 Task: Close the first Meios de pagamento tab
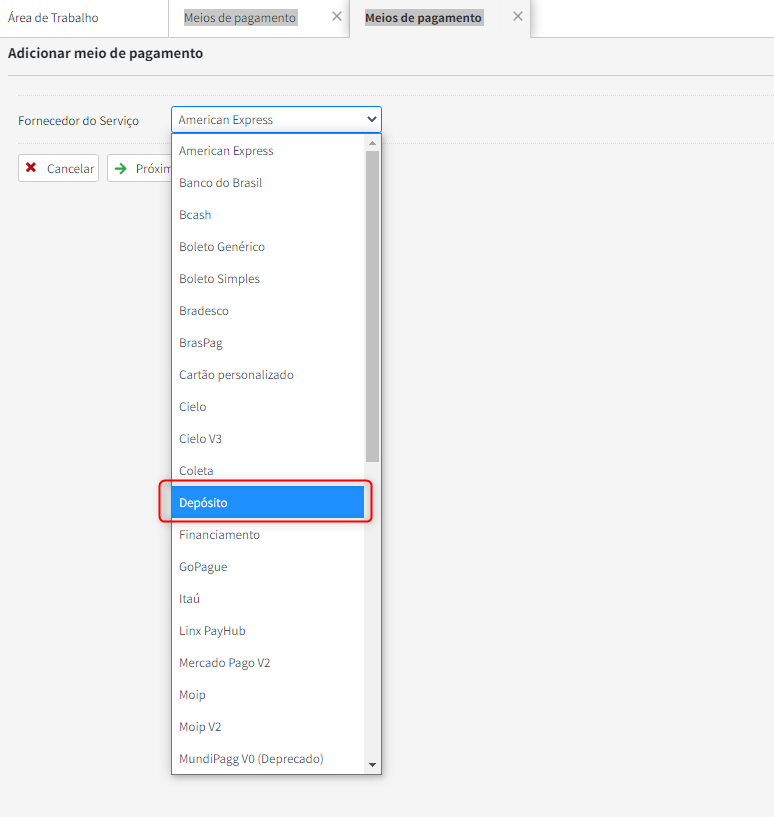point(337,17)
